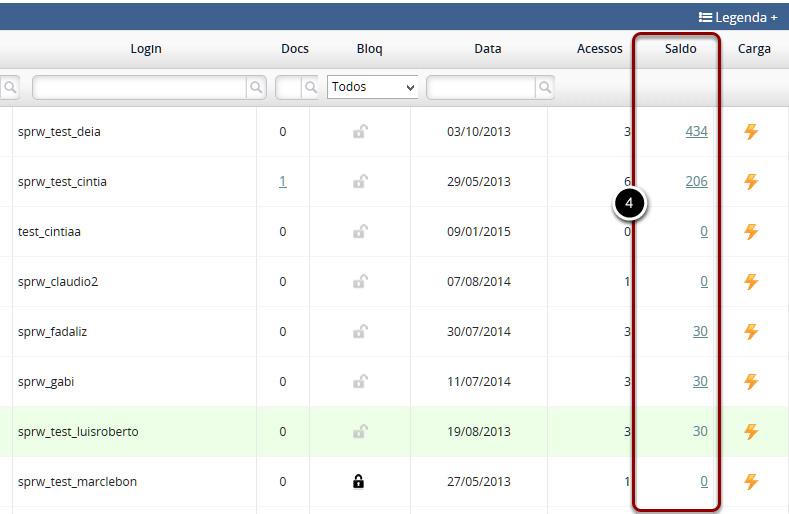The image size is (789, 514).
Task: Open the Bloq 'Todos' dropdown filter
Action: 372,88
